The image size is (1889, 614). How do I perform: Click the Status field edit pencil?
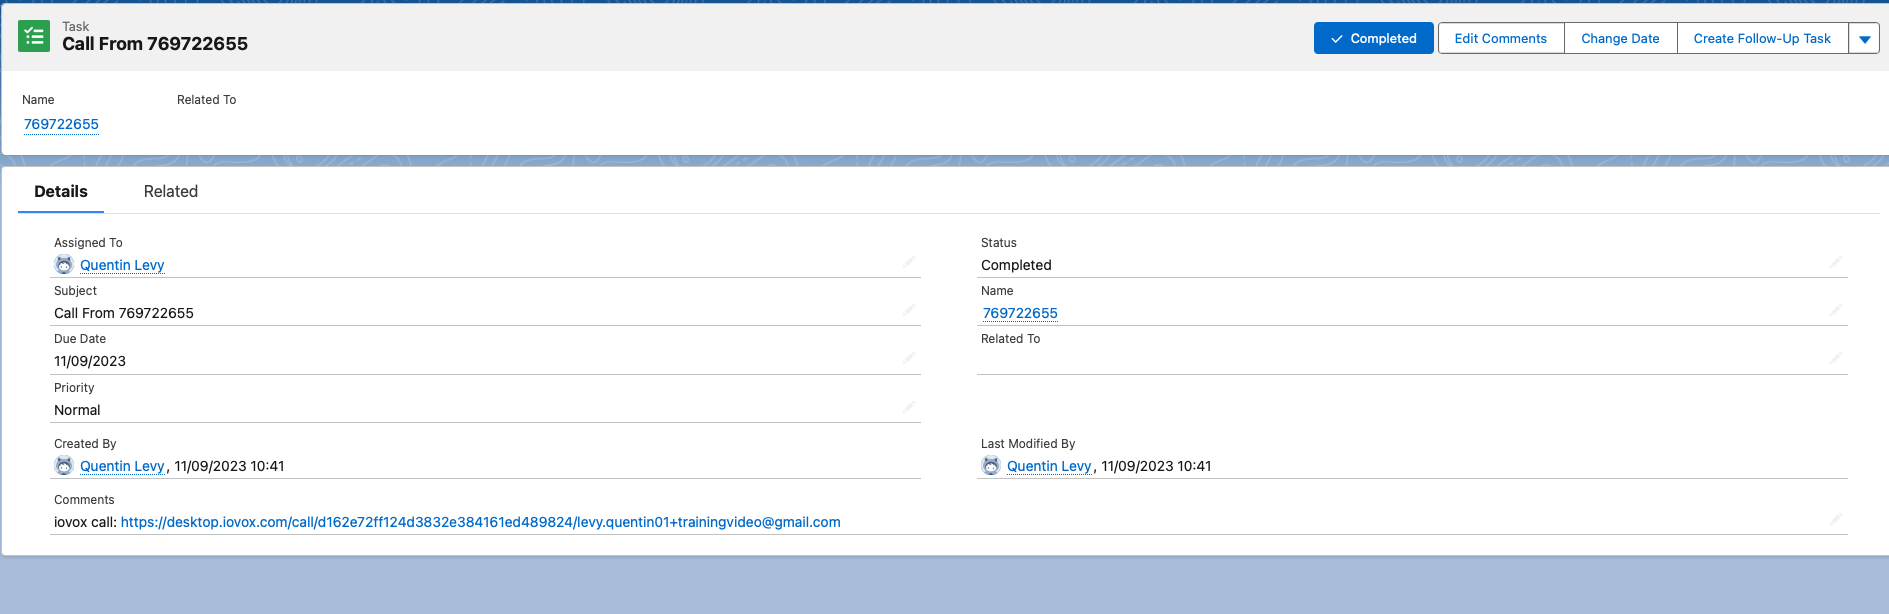click(x=1835, y=263)
